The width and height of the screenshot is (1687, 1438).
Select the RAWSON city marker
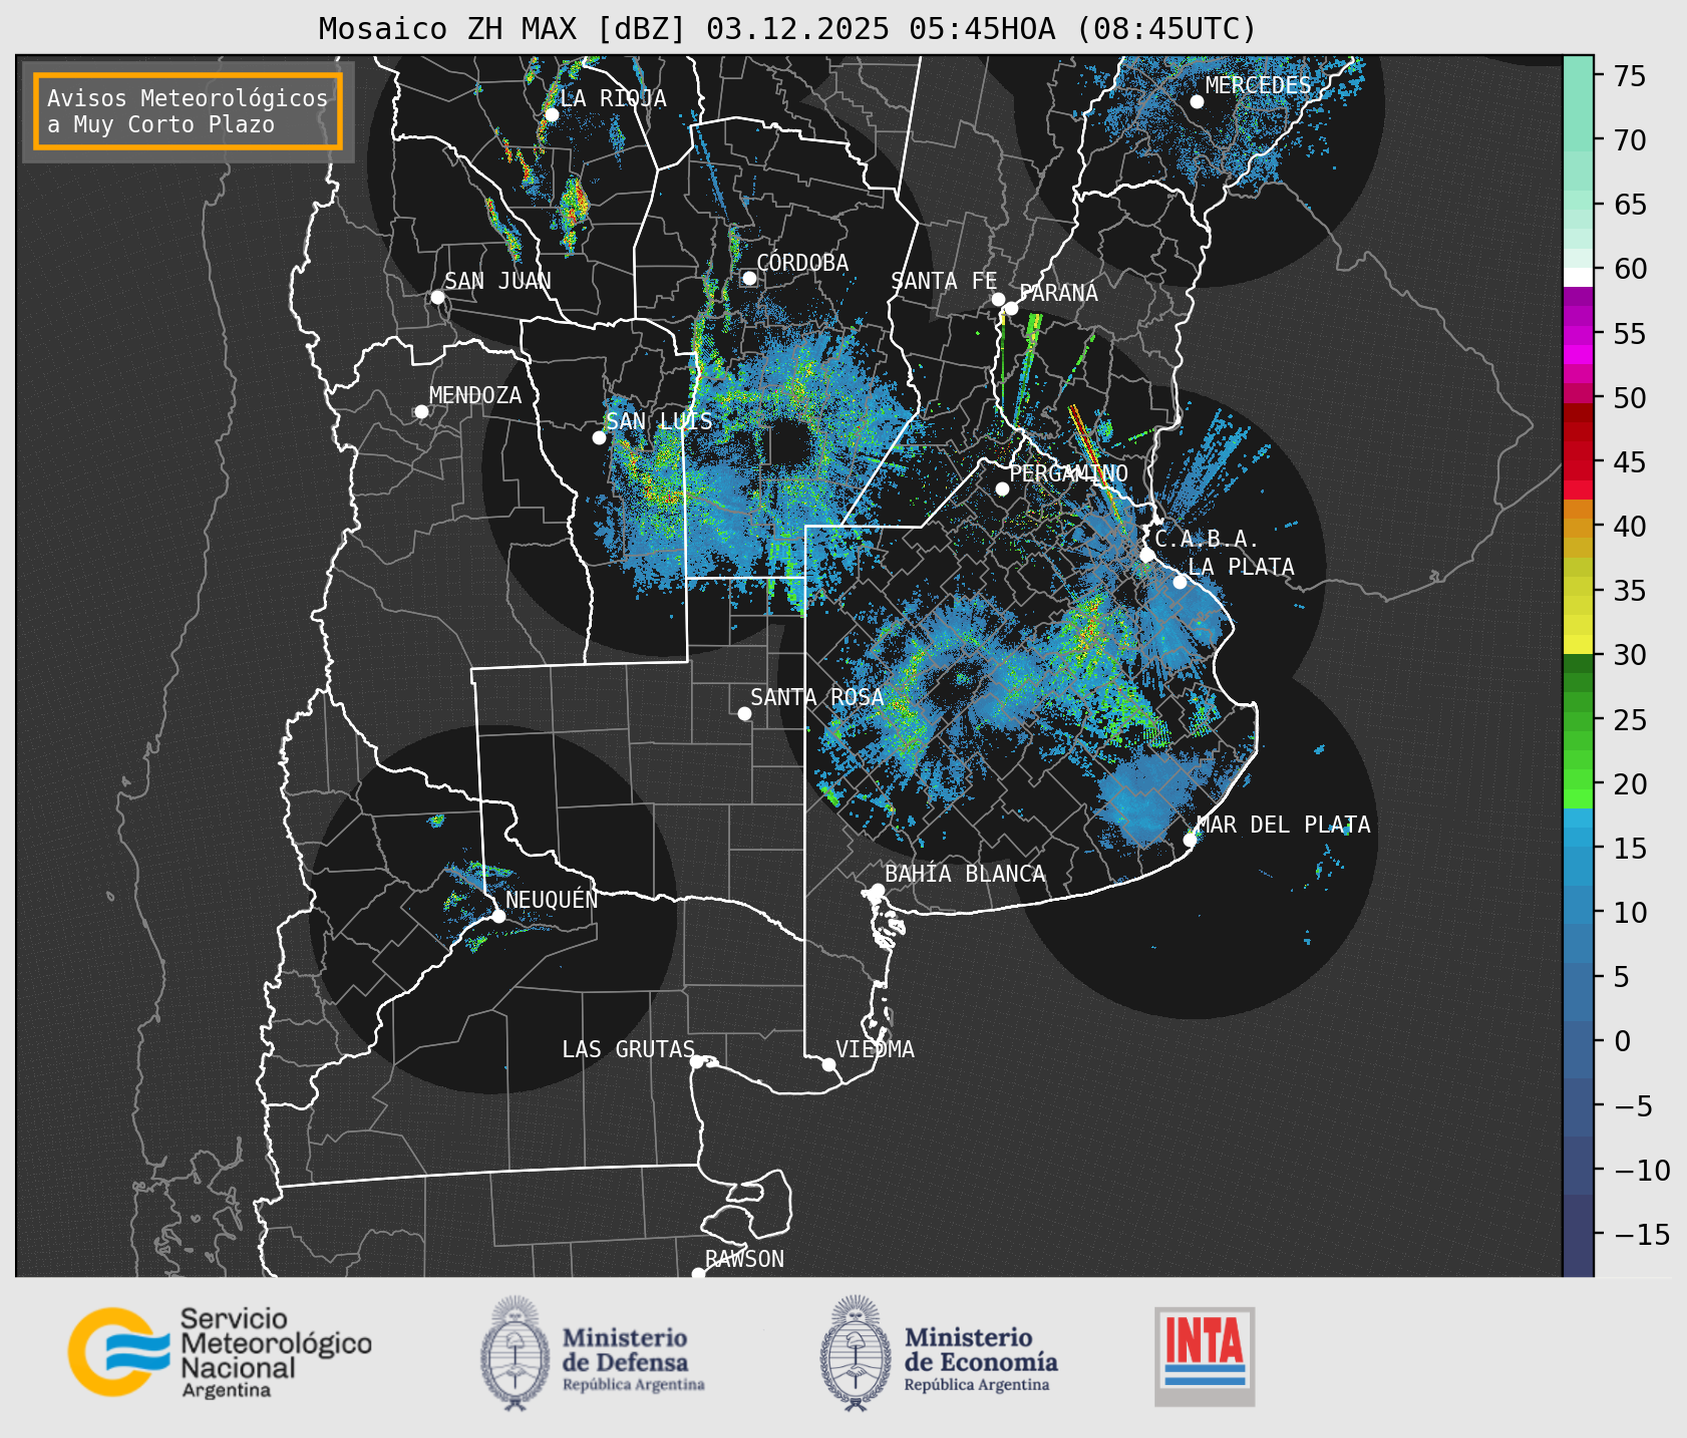(x=698, y=1274)
